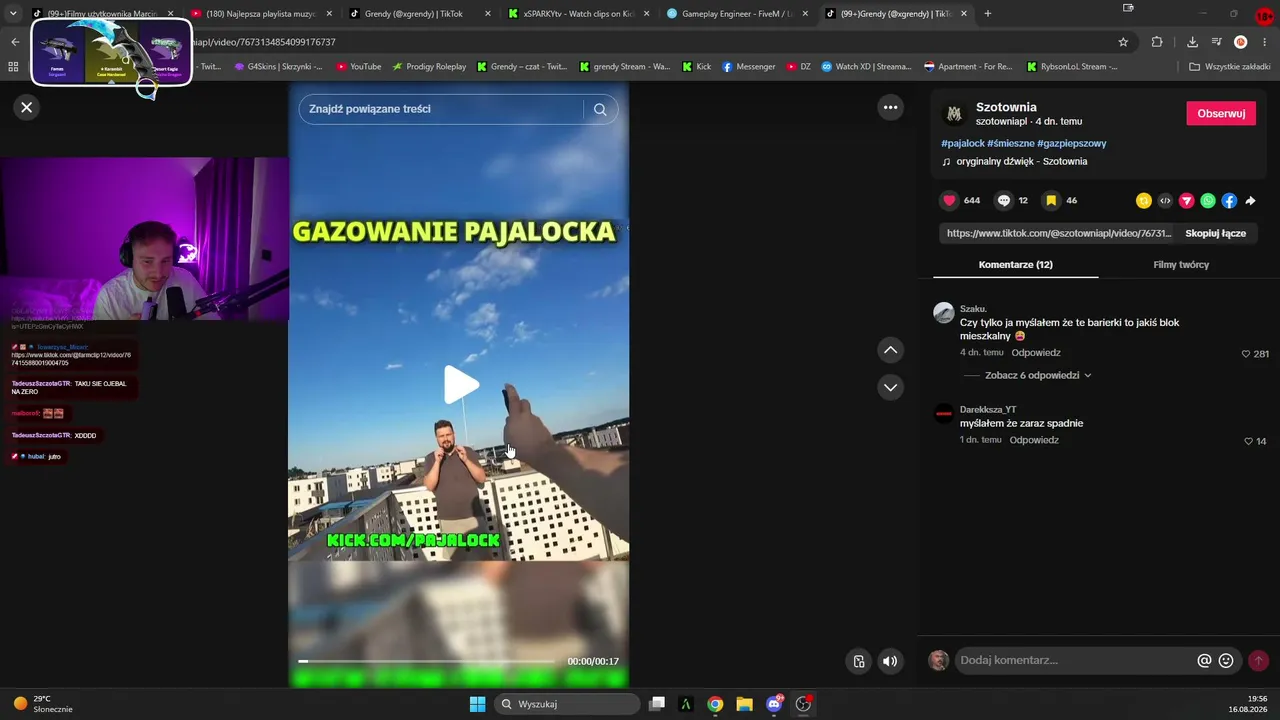
Task: Go to the previous video
Action: (890, 350)
